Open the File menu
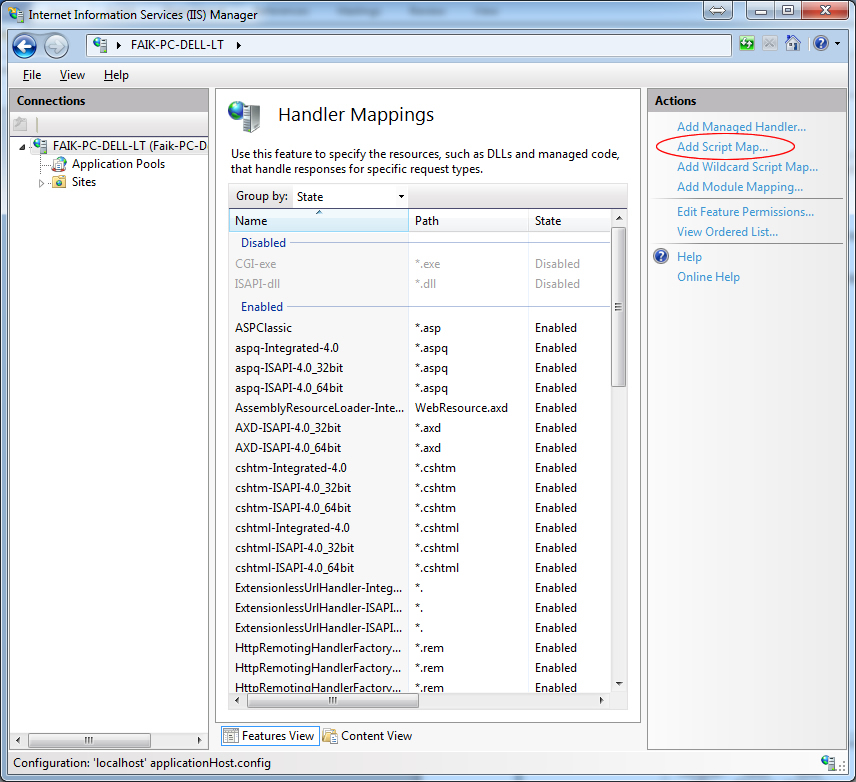This screenshot has width=856, height=782. 32,75
